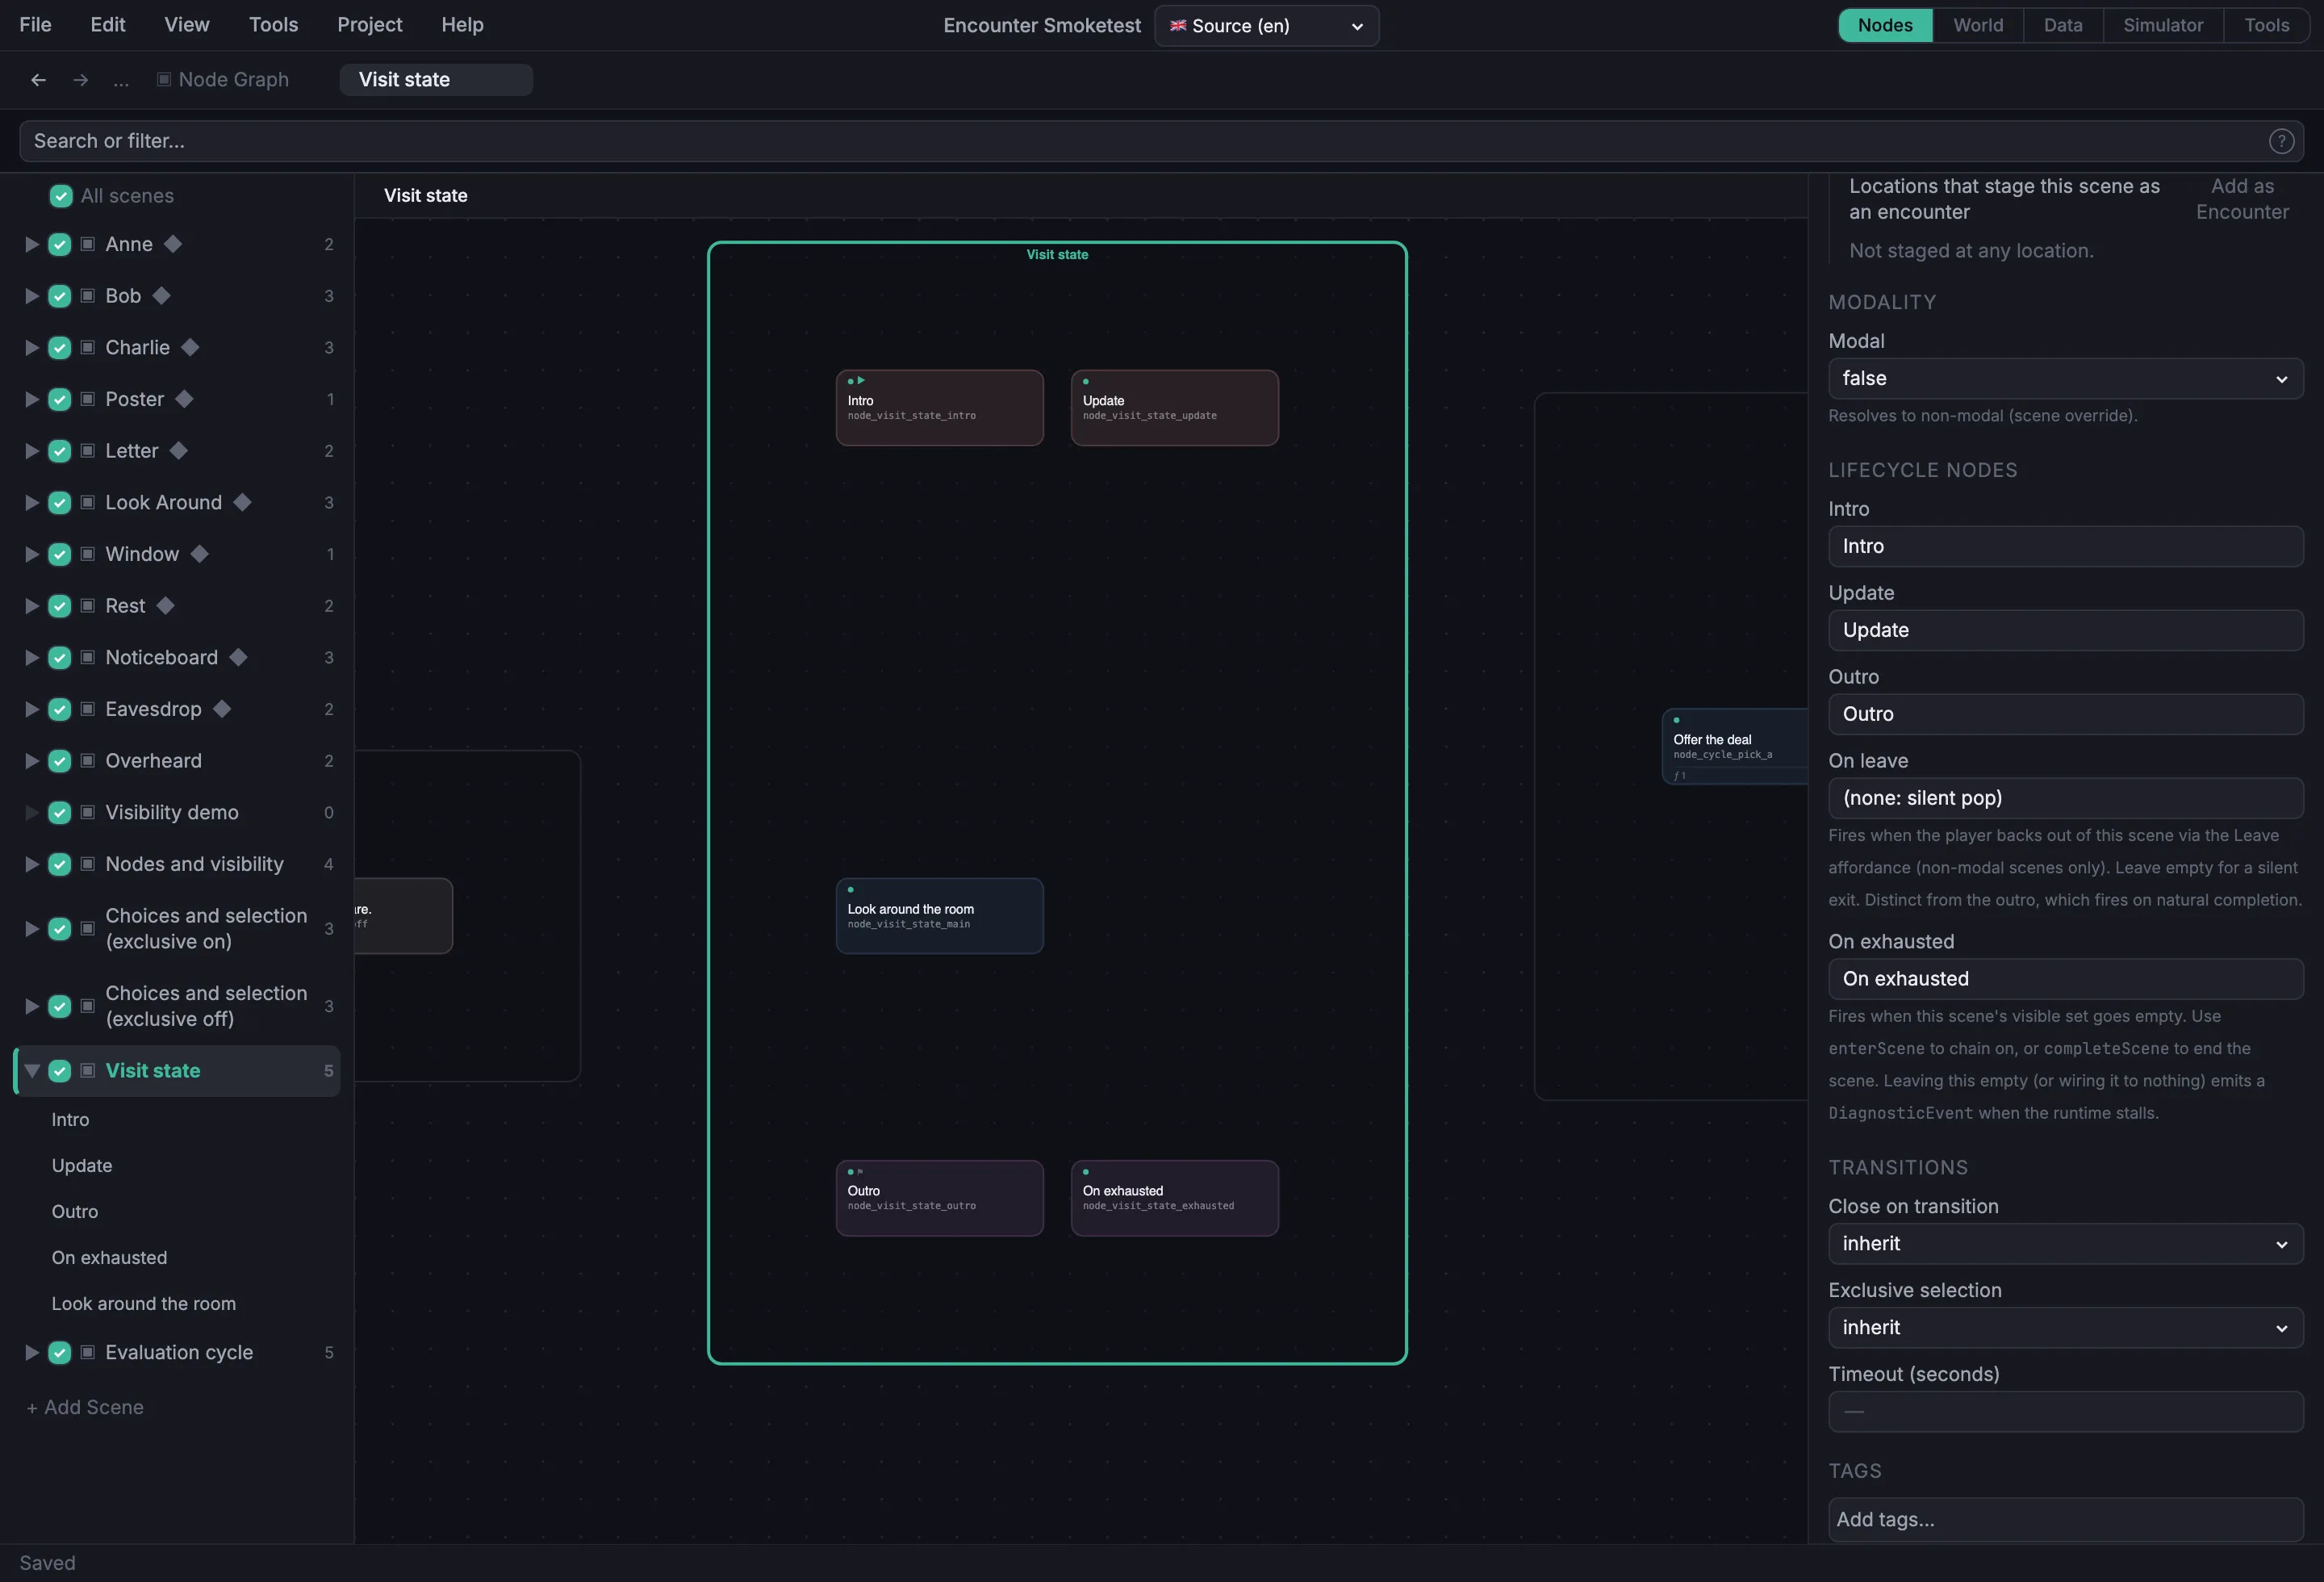Expand the Anne scene tree
The image size is (2324, 1582).
[31, 244]
